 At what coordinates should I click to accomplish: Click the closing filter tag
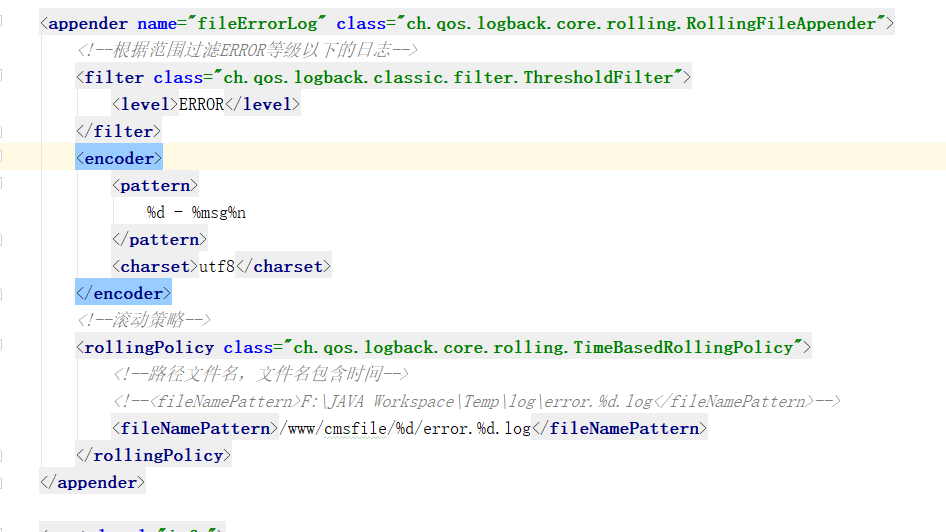click(x=118, y=131)
